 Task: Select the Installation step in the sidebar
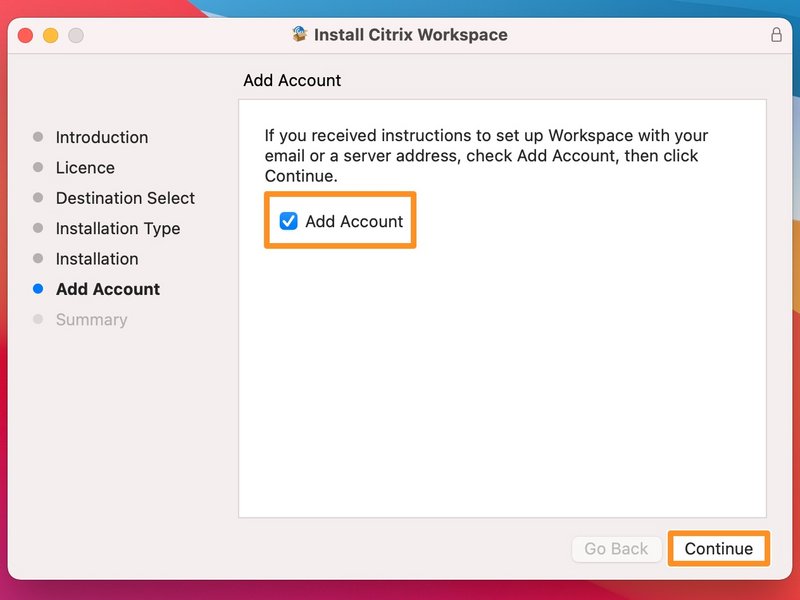(97, 259)
